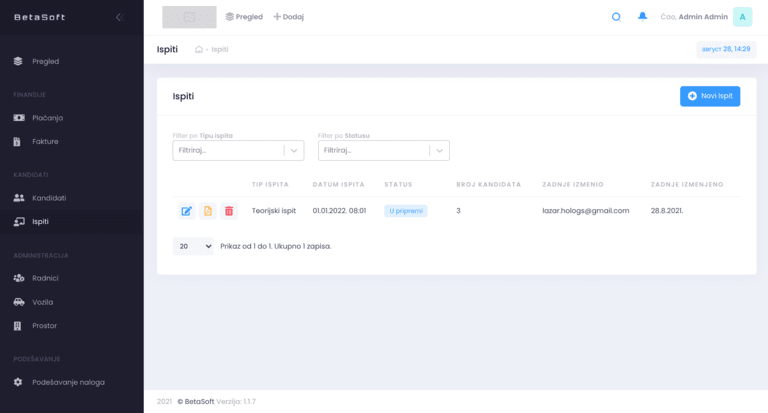768x413 pixels.
Task: Click Prostor building icon in sidebar
Action: (18, 326)
